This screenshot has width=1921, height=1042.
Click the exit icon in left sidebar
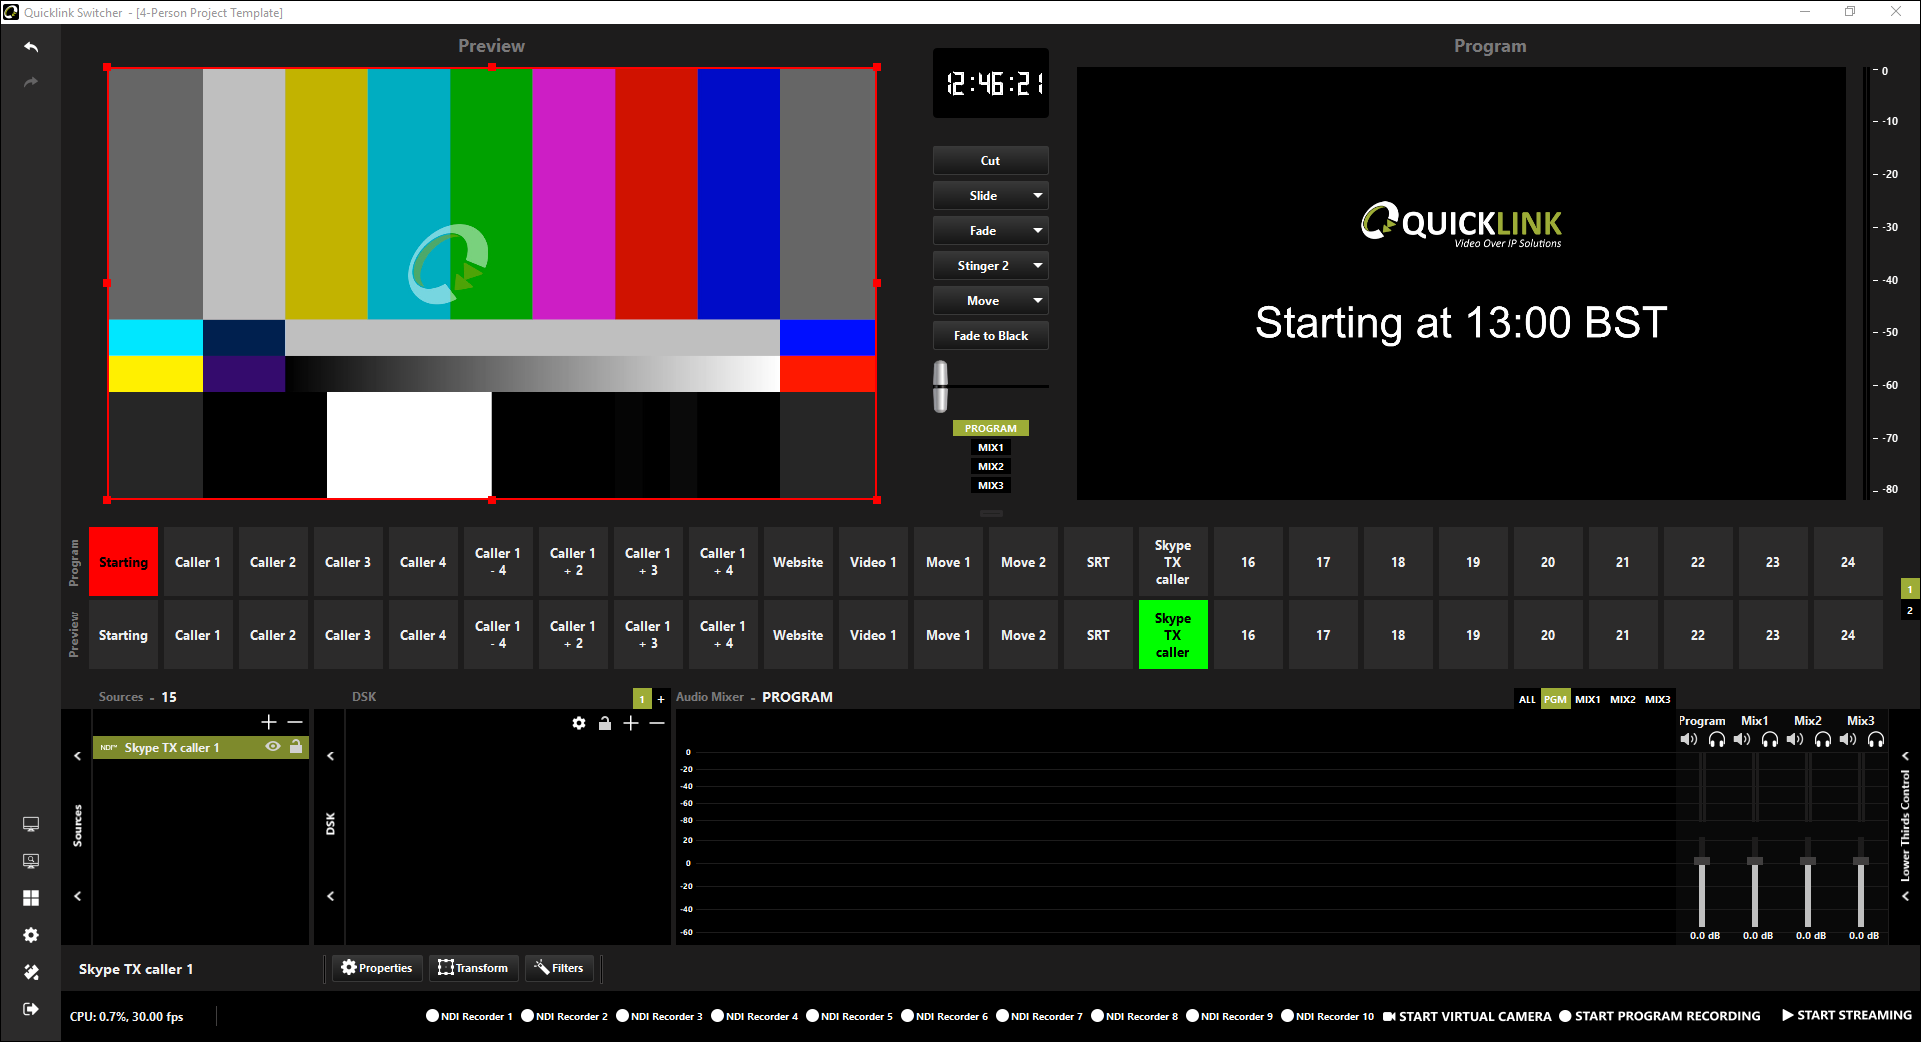point(31,1009)
